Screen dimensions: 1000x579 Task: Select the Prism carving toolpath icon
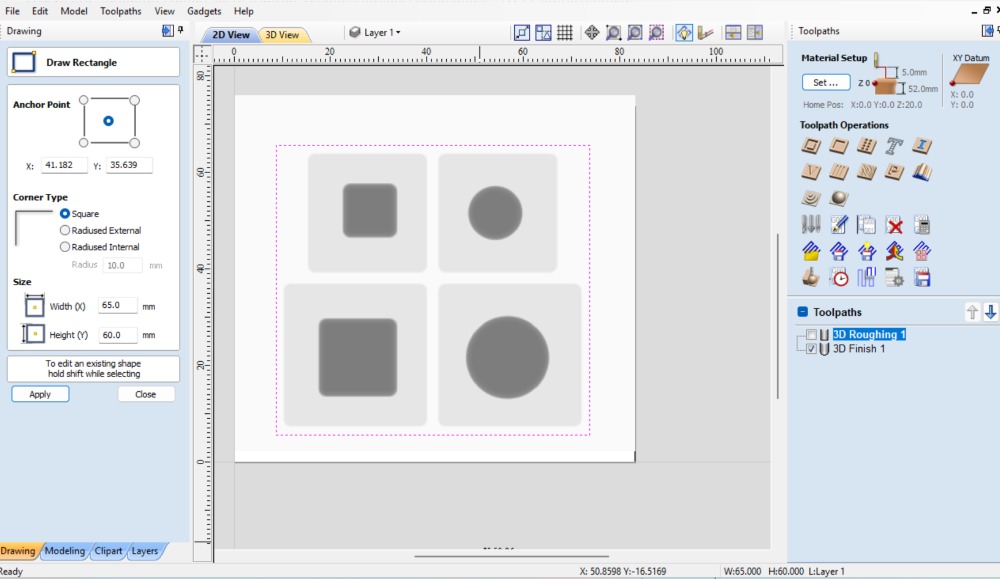coord(894,172)
